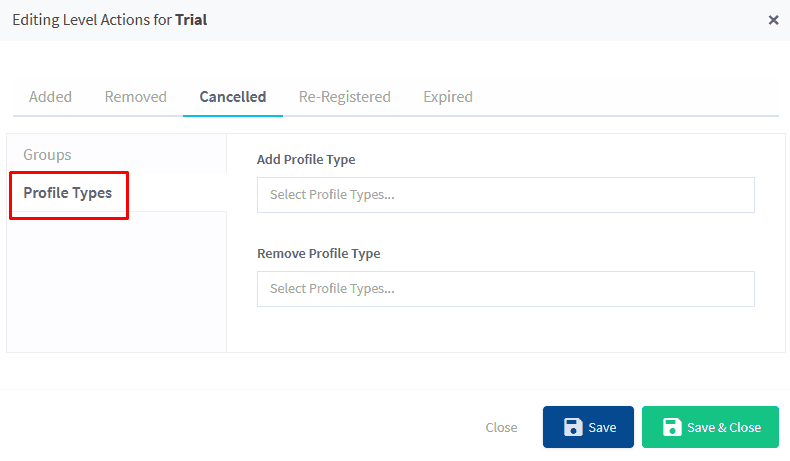Go to the Re-Registered tab
This screenshot has width=790, height=461.
344,97
